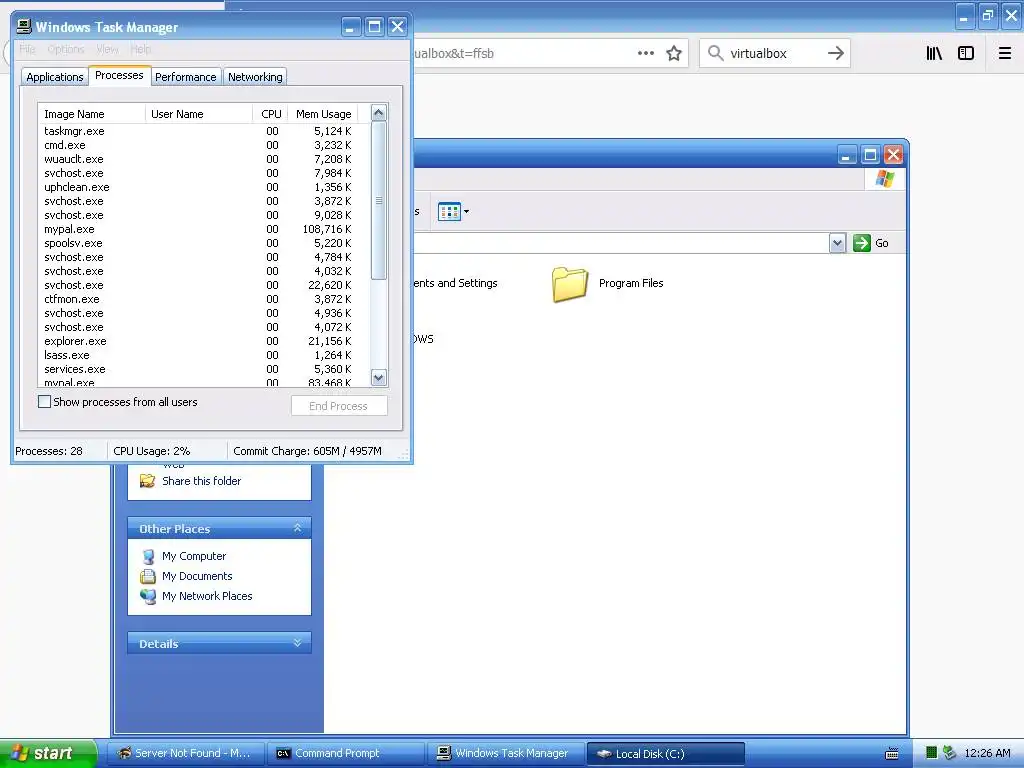Click the green CPU meter tray icon
Image resolution: width=1024 pixels, height=768 pixels.
click(932, 753)
